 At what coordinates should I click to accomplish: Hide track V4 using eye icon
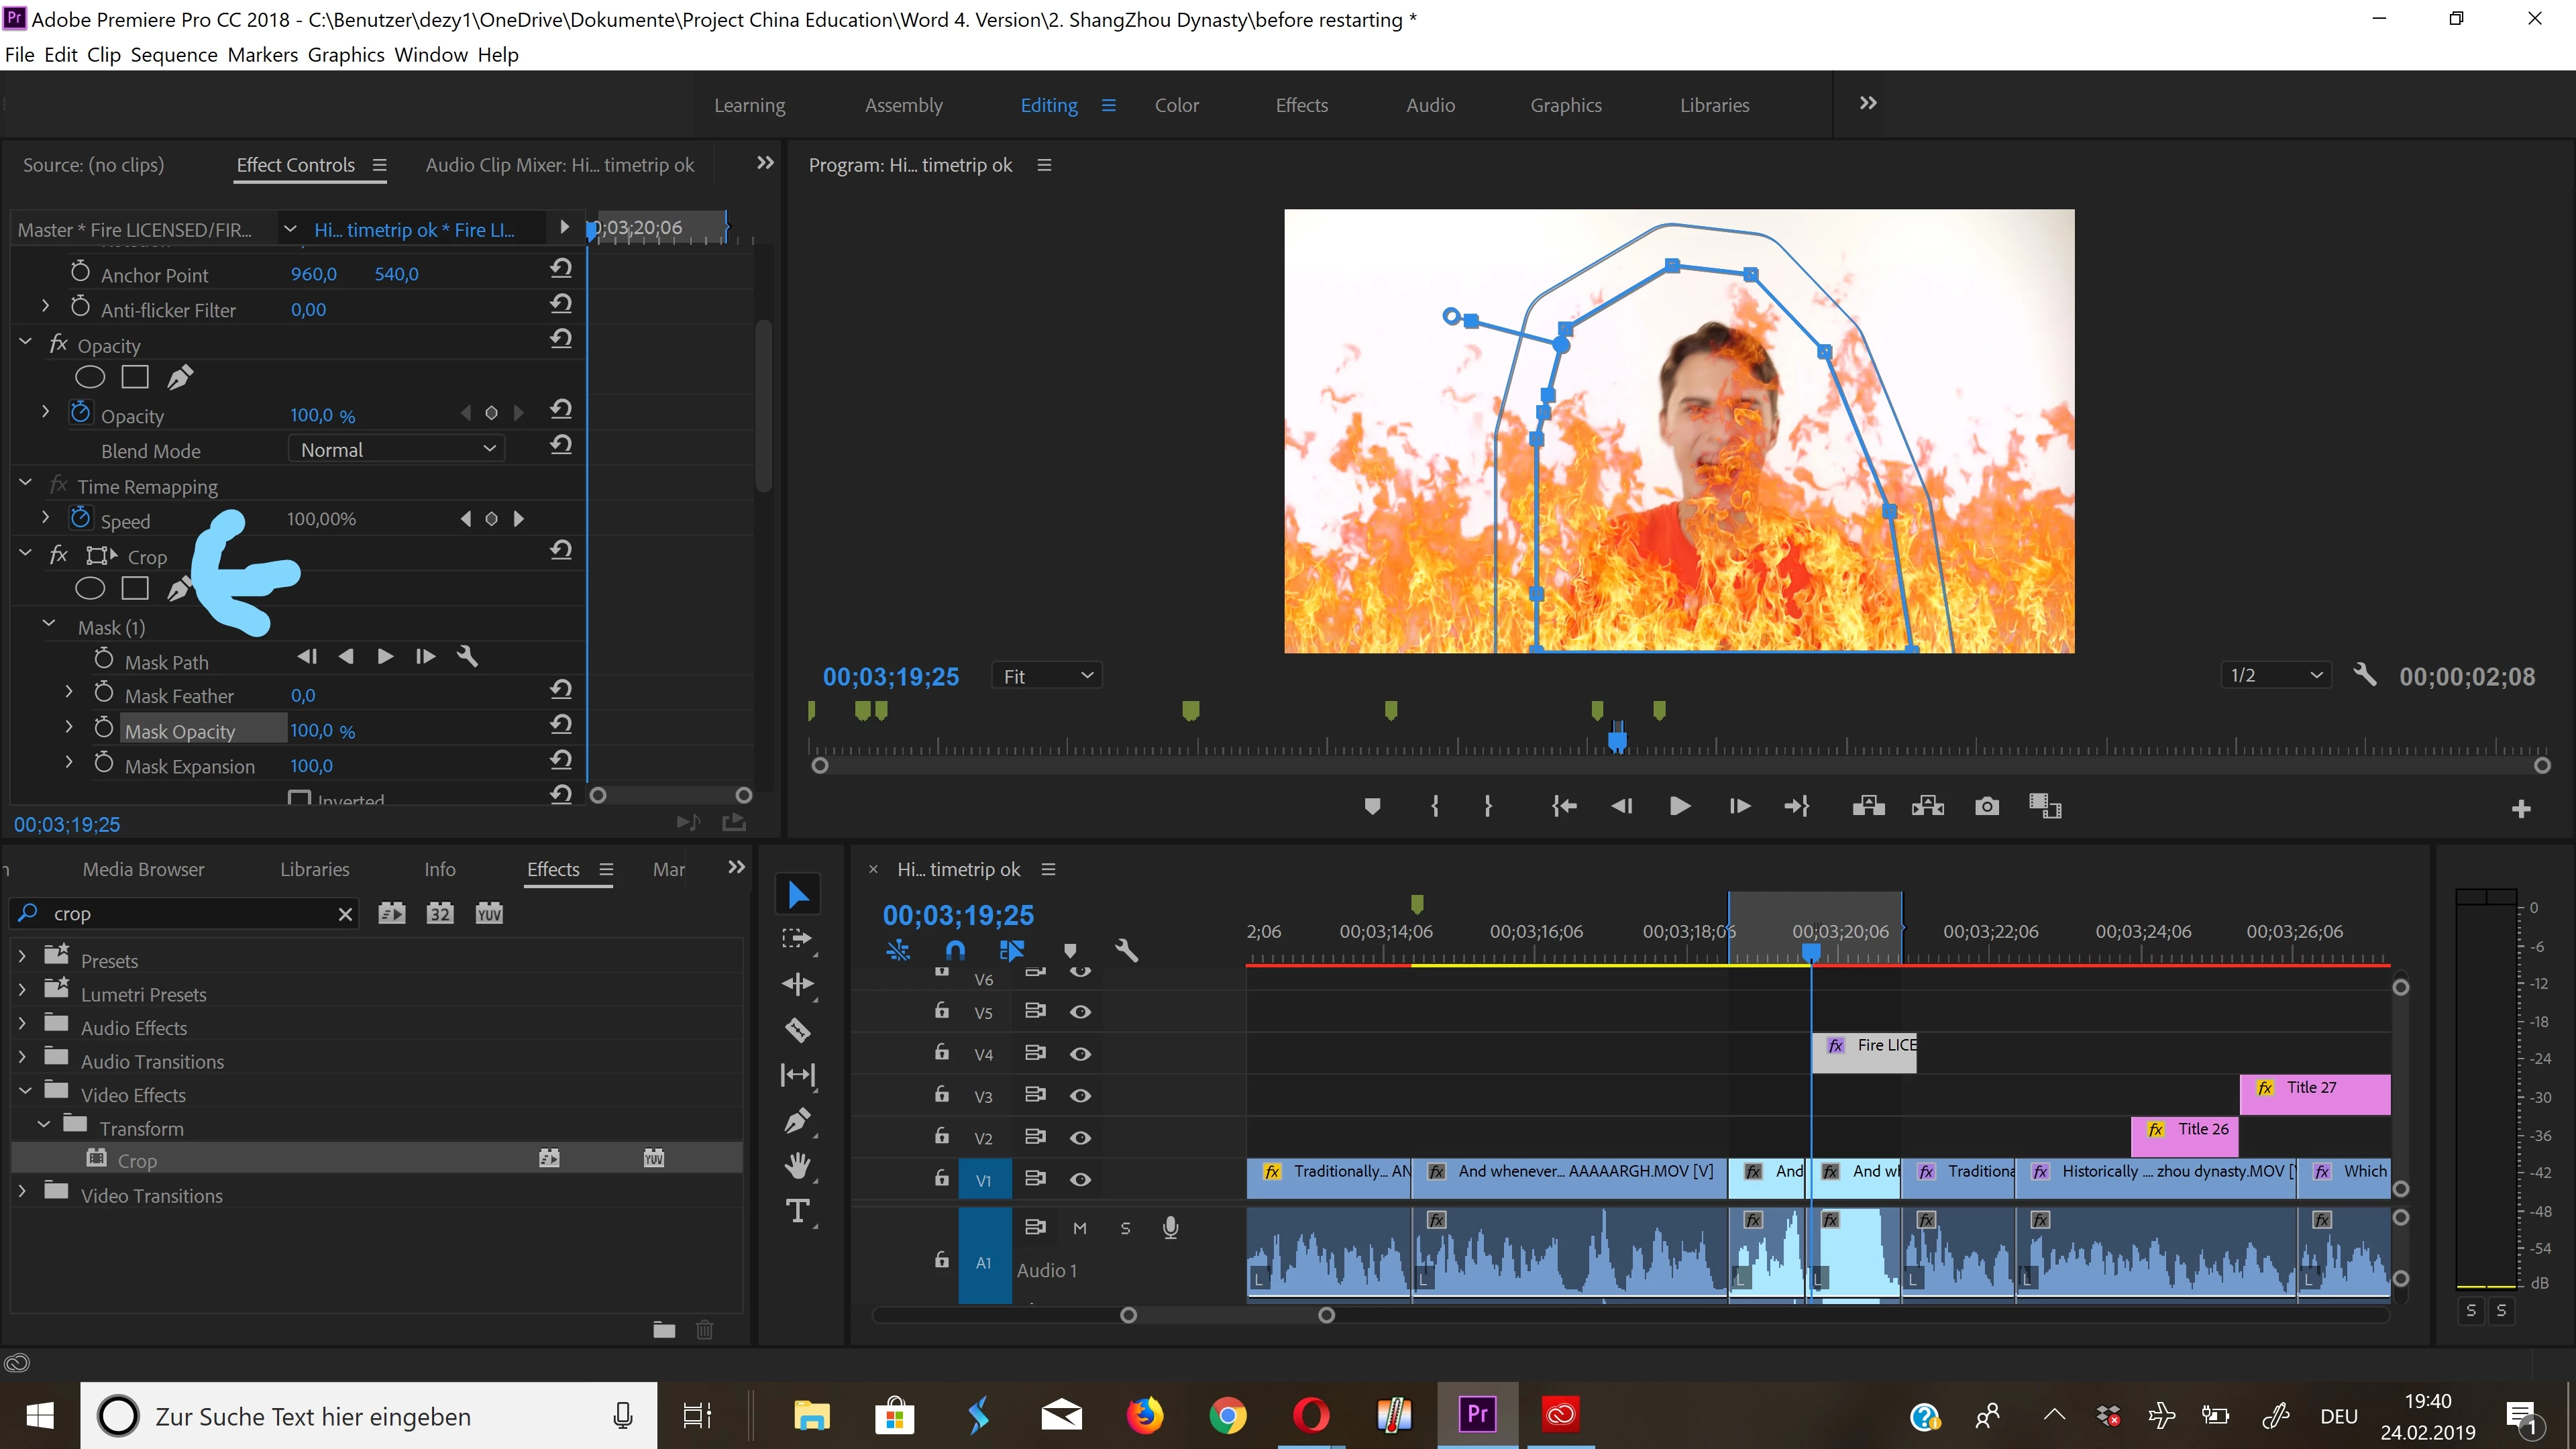(x=1080, y=1054)
